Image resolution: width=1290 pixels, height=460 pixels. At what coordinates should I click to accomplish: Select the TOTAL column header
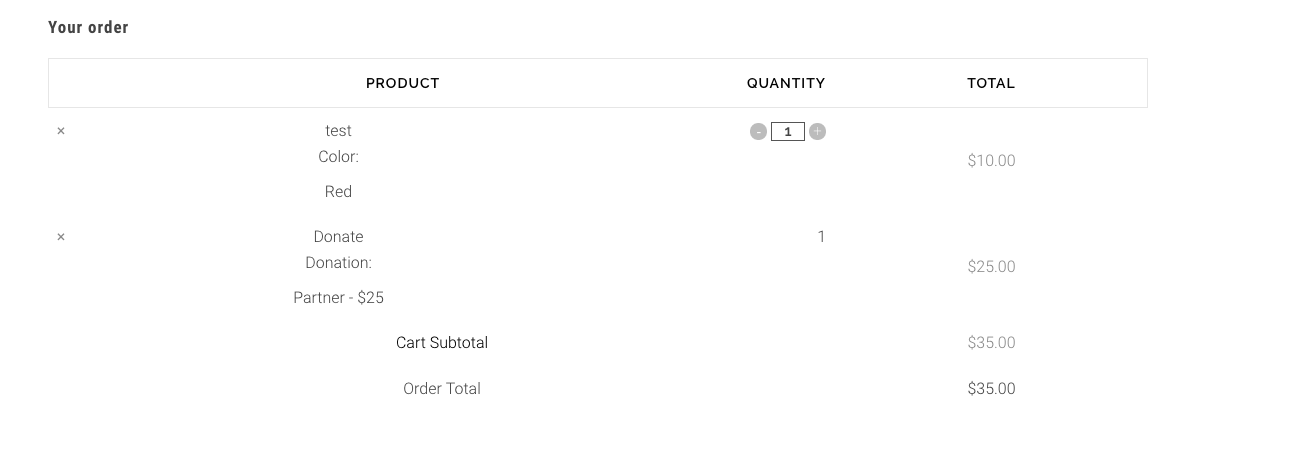coord(991,83)
